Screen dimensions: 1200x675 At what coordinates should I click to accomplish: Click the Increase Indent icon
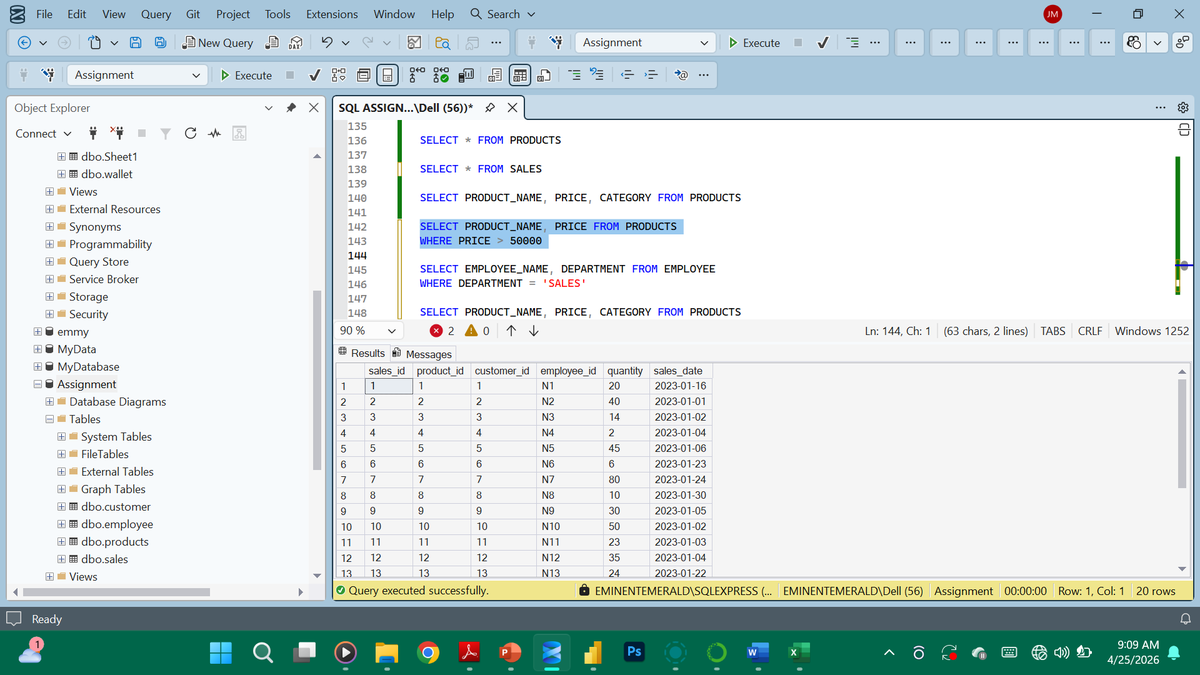(651, 75)
